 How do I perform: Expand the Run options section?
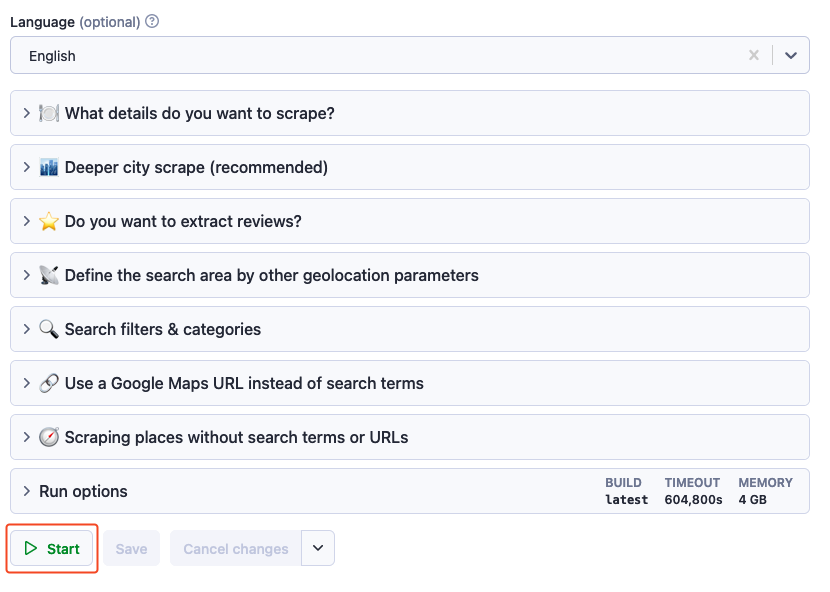pos(83,491)
